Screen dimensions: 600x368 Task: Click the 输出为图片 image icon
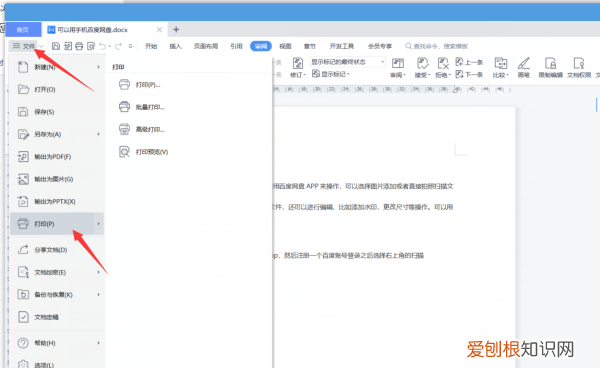23,179
